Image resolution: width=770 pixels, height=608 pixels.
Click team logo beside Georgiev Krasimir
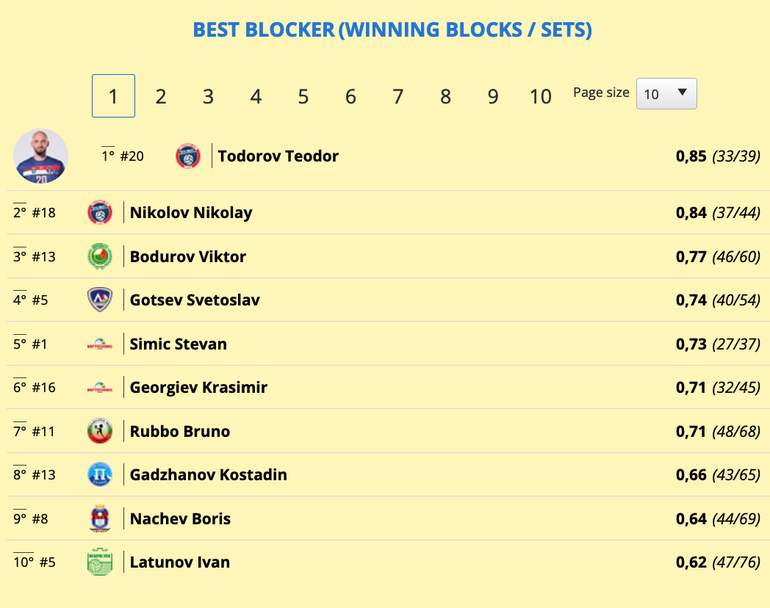coord(100,387)
